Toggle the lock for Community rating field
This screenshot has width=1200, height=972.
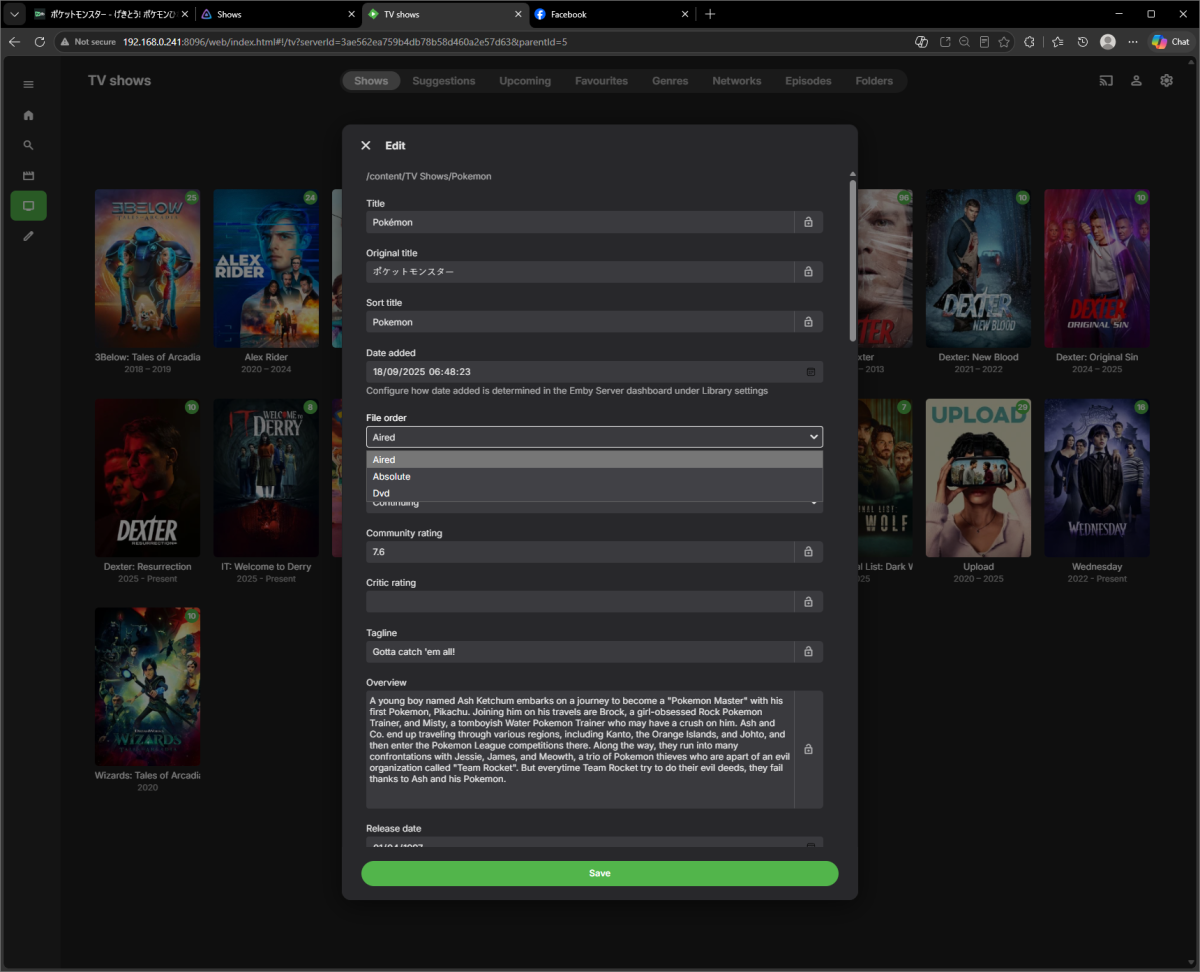click(808, 552)
